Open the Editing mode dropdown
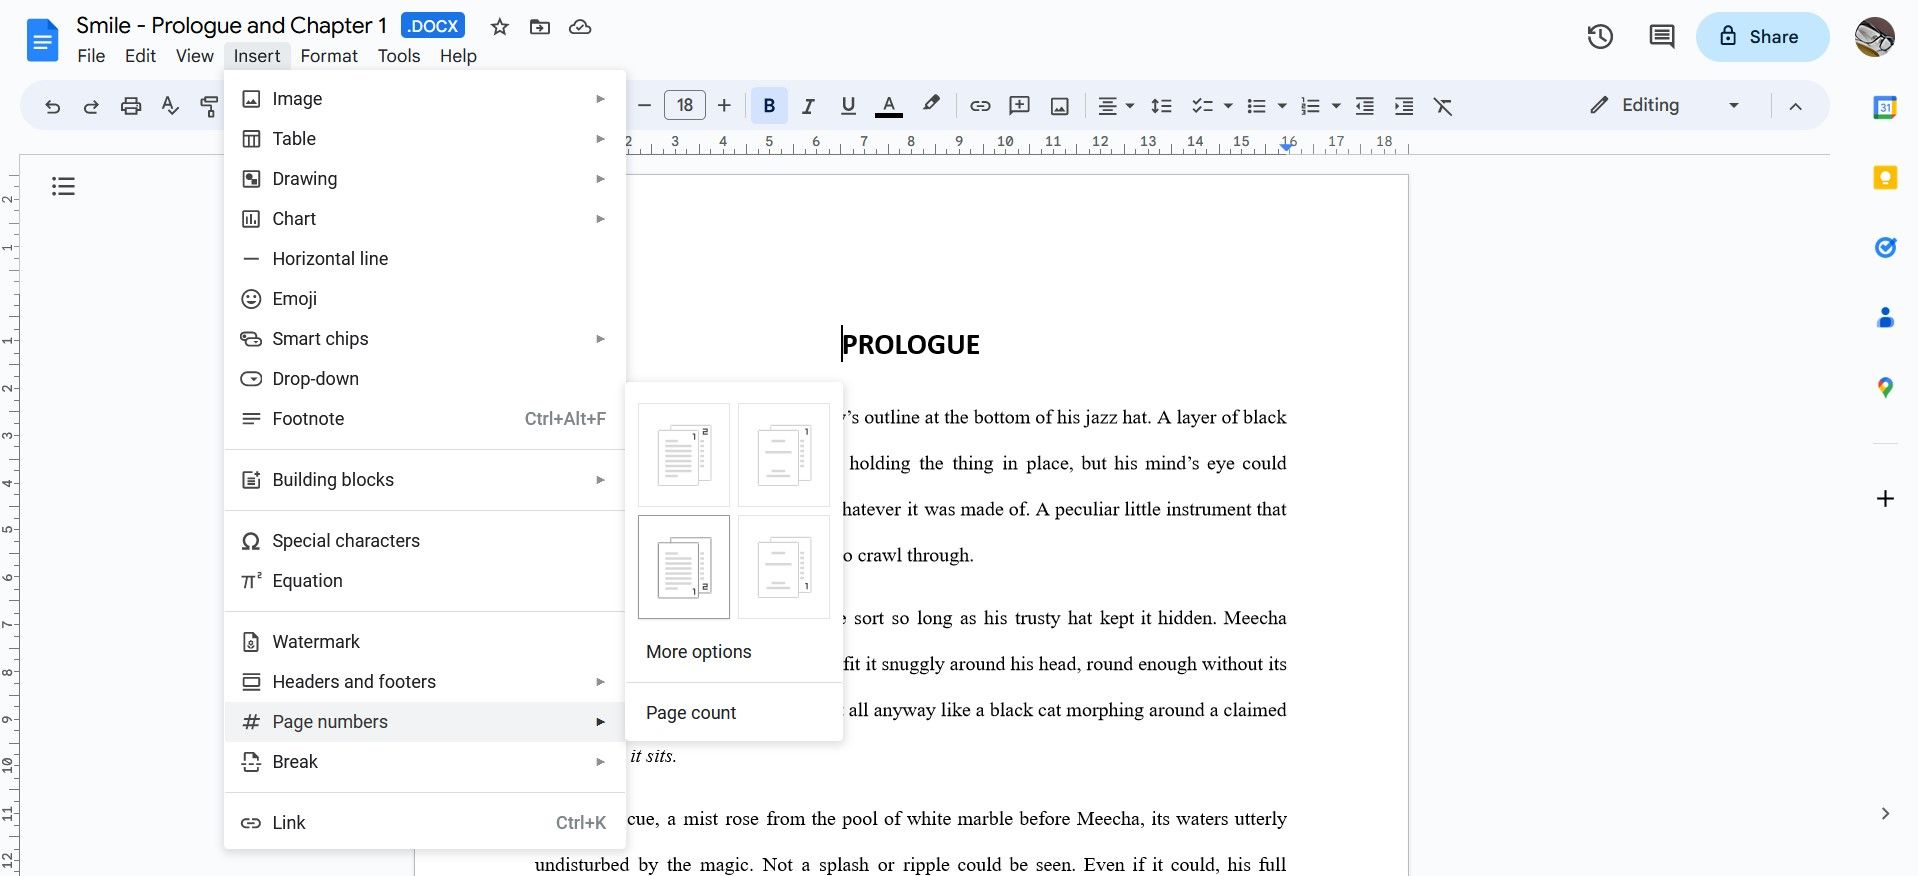Image resolution: width=1918 pixels, height=876 pixels. pyautogui.click(x=1665, y=105)
